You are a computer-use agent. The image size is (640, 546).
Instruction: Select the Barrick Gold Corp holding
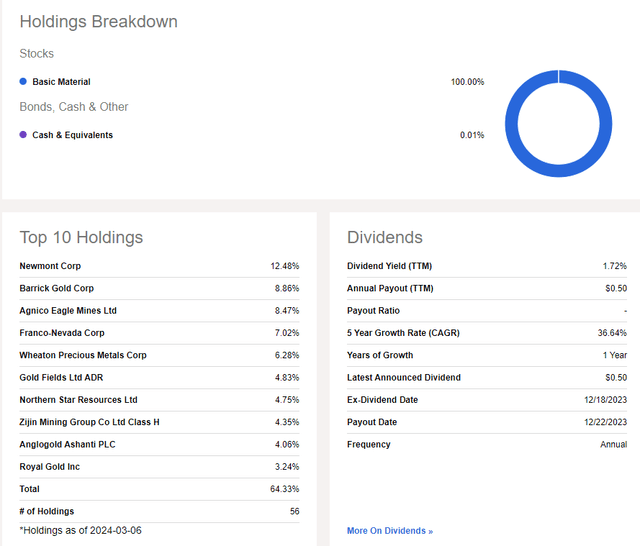click(x=58, y=288)
